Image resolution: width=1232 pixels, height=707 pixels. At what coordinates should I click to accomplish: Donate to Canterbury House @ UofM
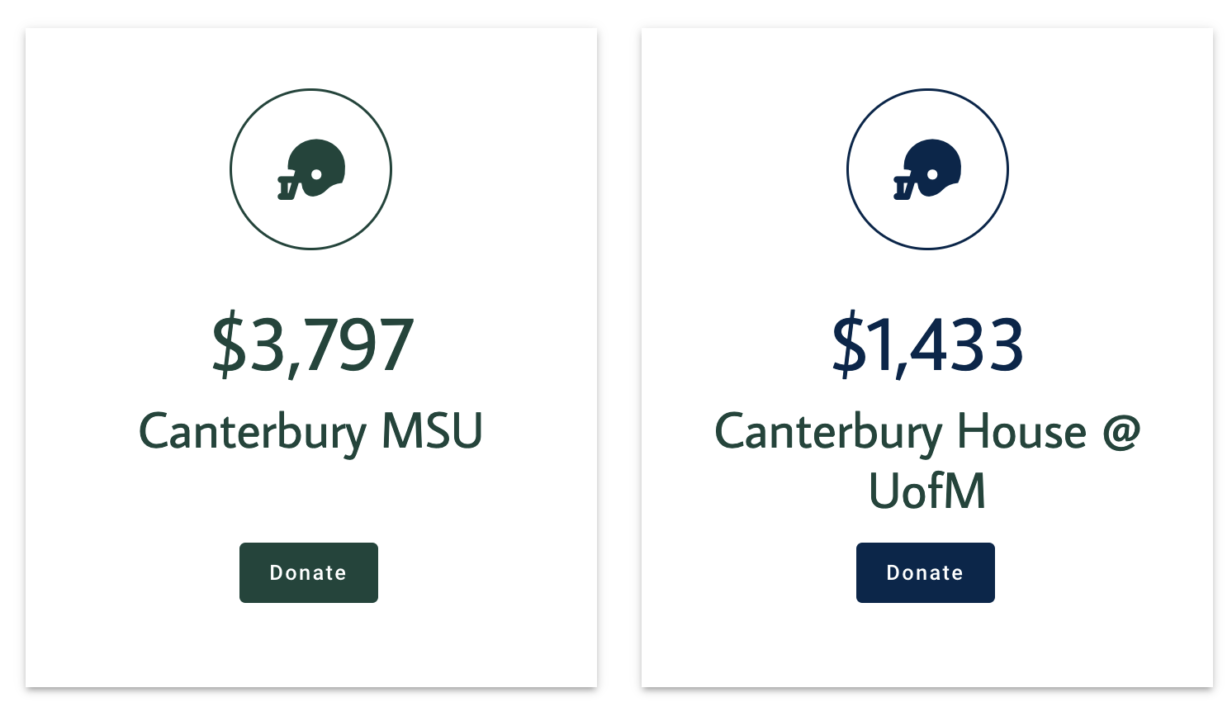[x=925, y=573]
